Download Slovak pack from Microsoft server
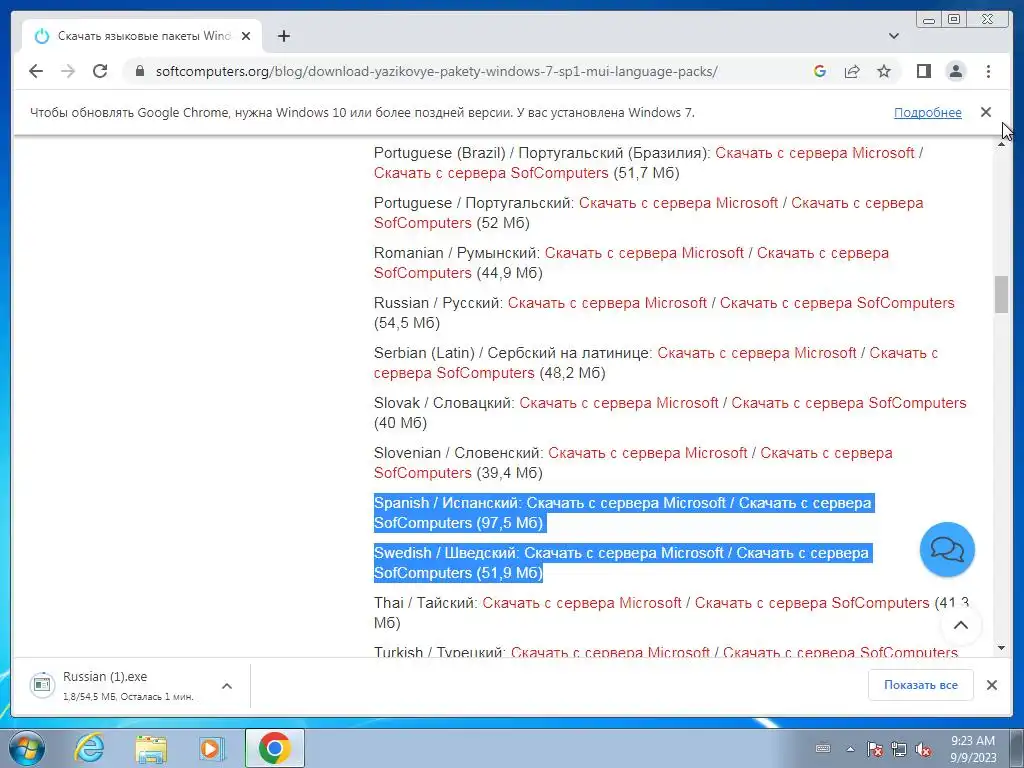This screenshot has height=768, width=1024. (x=618, y=403)
